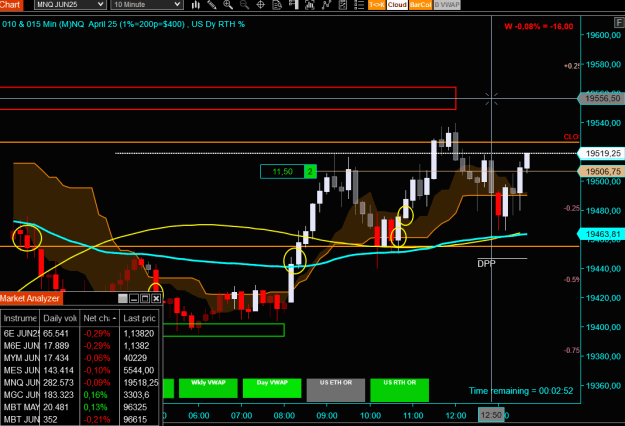Open the 10 Minute interval dropdown

pos(147,4)
